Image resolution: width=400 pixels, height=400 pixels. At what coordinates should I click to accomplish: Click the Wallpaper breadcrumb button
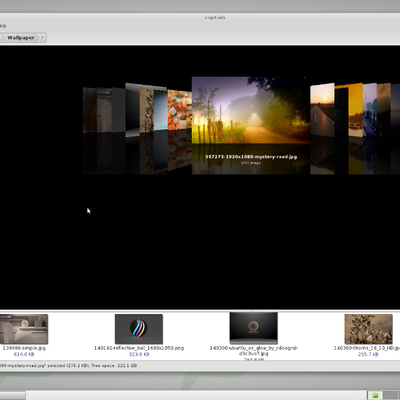pyautogui.click(x=21, y=38)
